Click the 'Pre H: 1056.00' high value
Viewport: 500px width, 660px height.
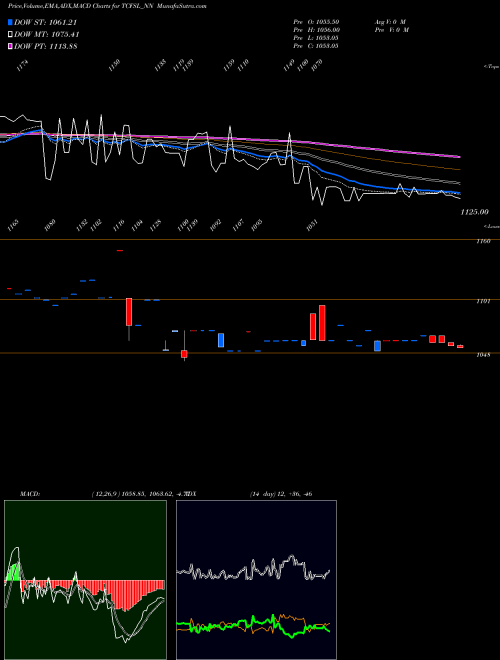point(316,30)
